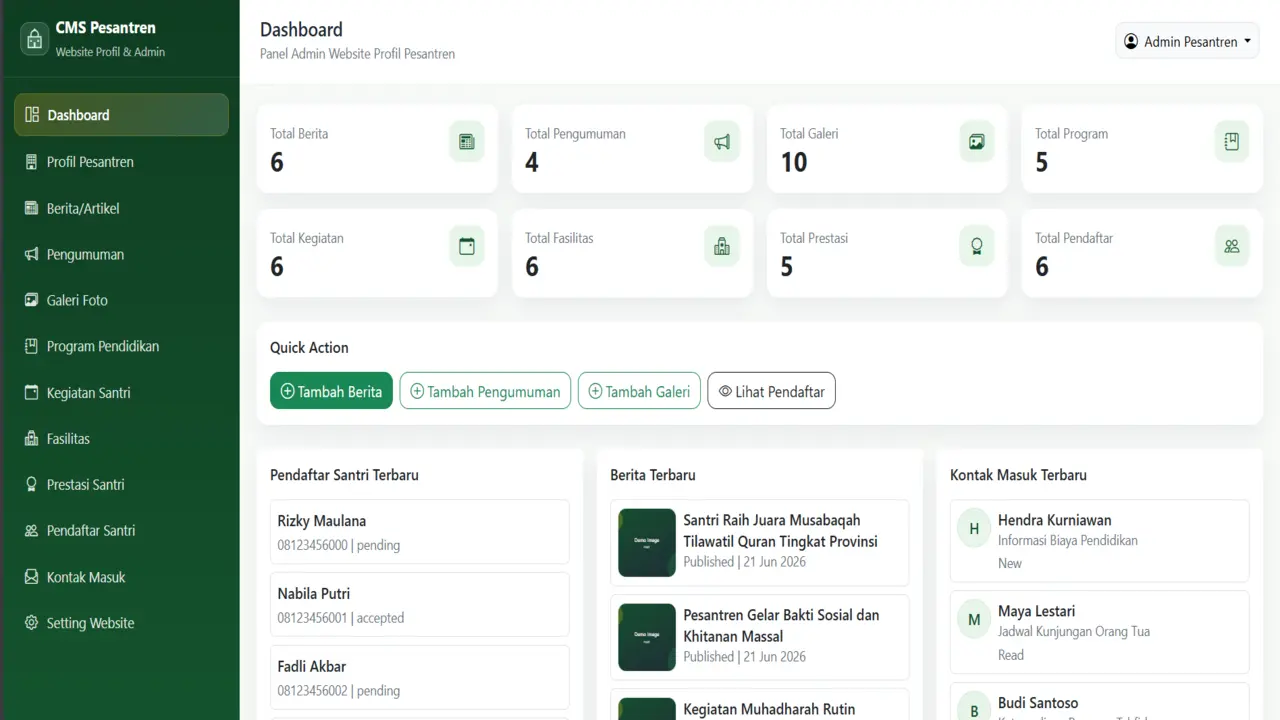
Task: Click the CMS Pesantren logo icon
Action: pyautogui.click(x=35, y=39)
